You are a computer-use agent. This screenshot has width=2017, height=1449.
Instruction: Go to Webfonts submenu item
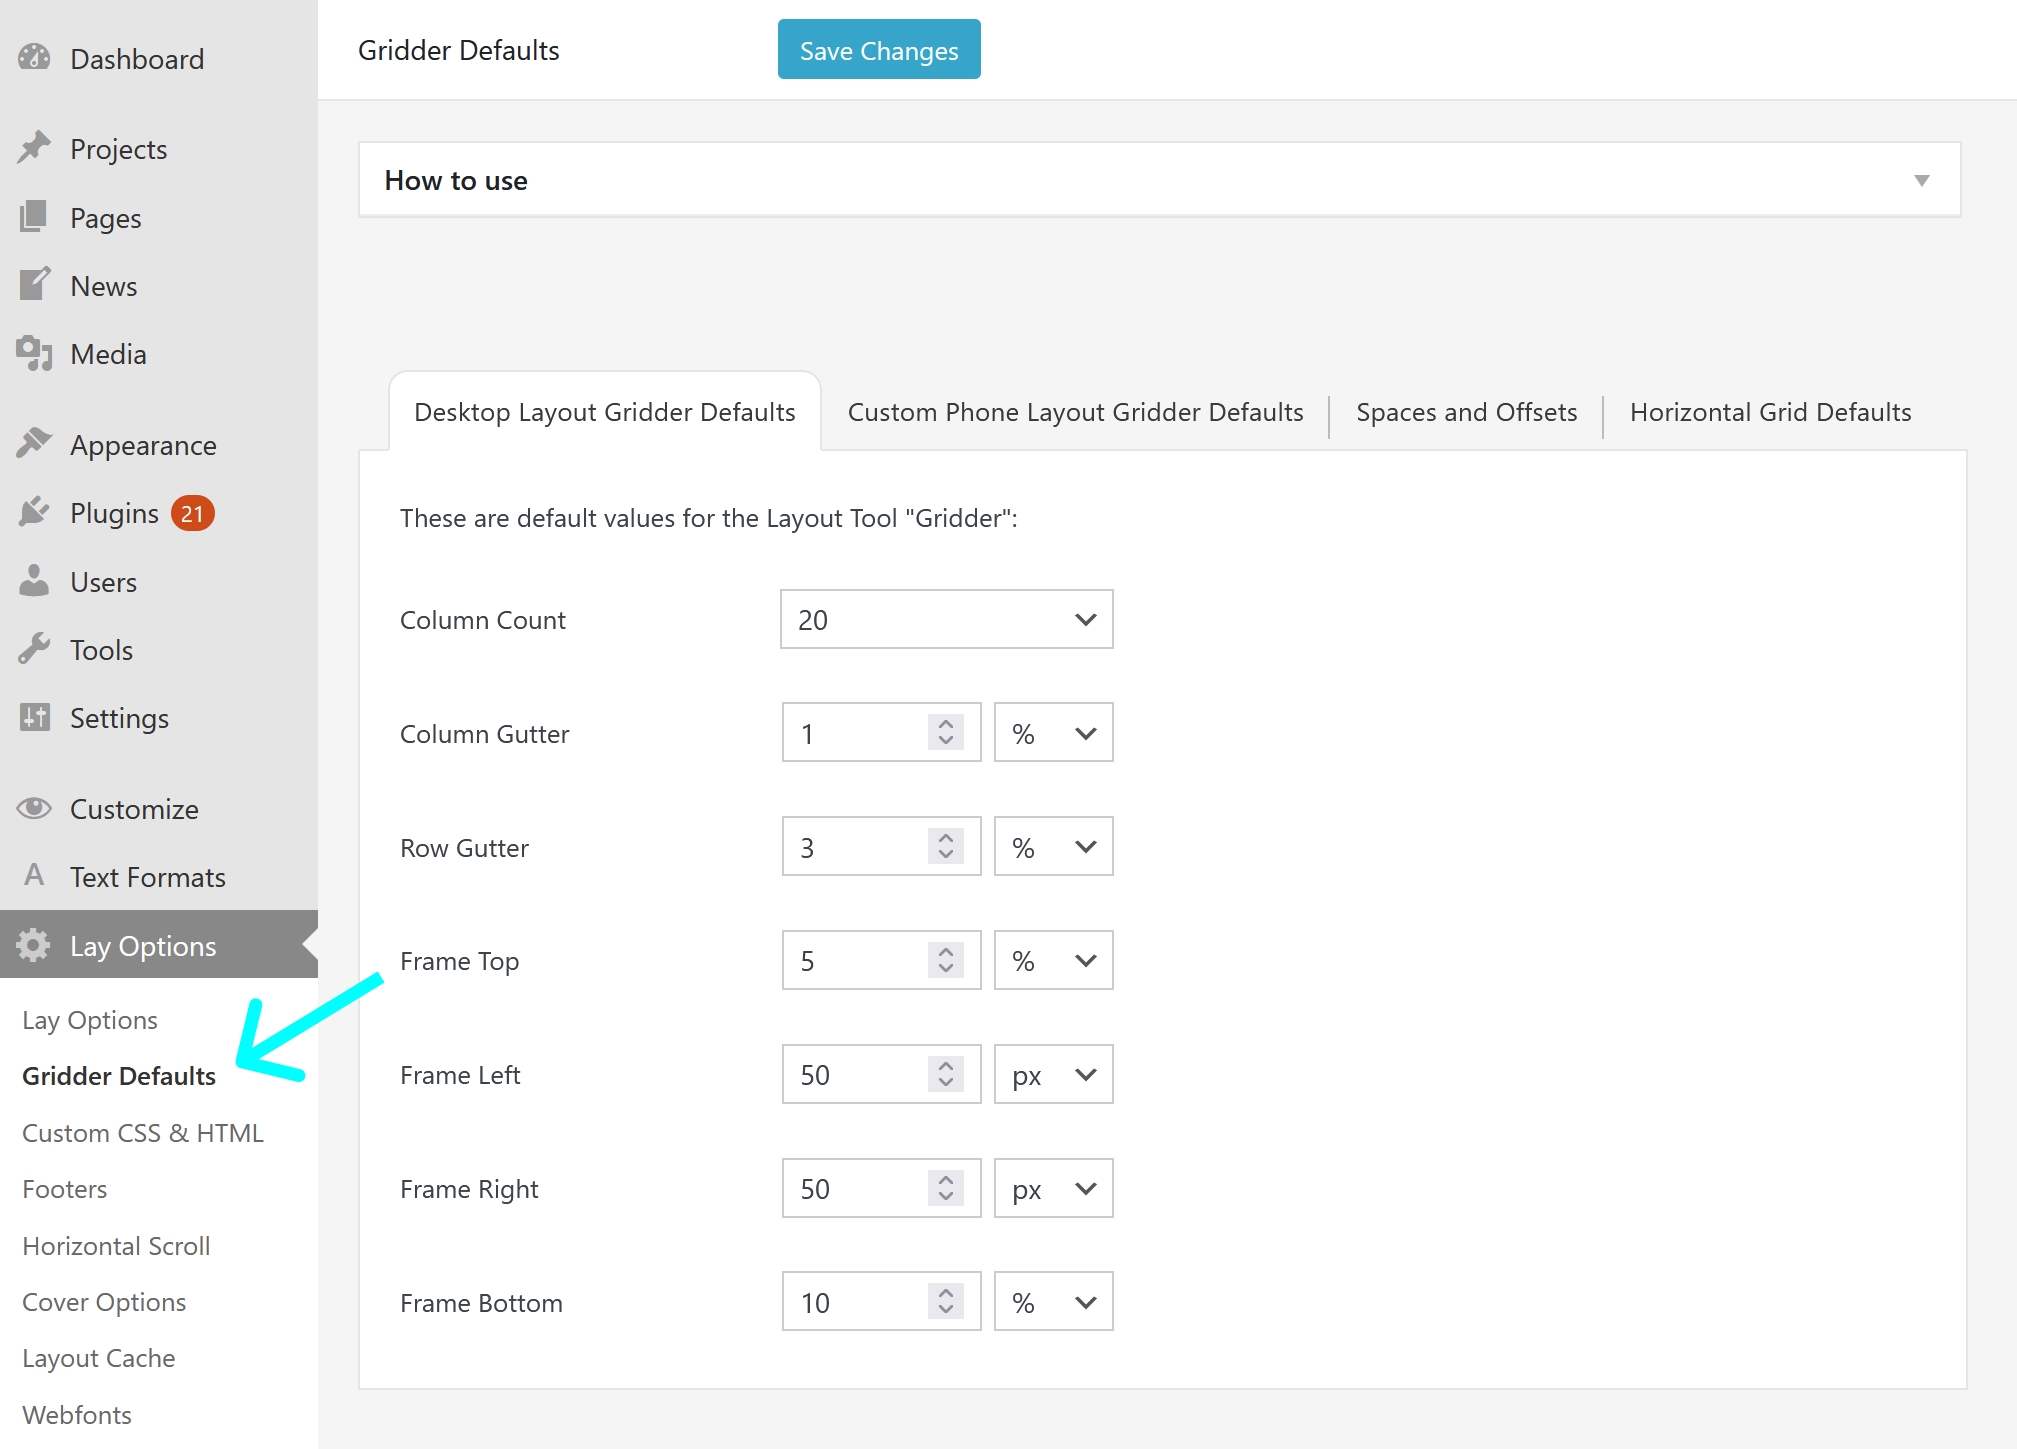[x=77, y=1415]
